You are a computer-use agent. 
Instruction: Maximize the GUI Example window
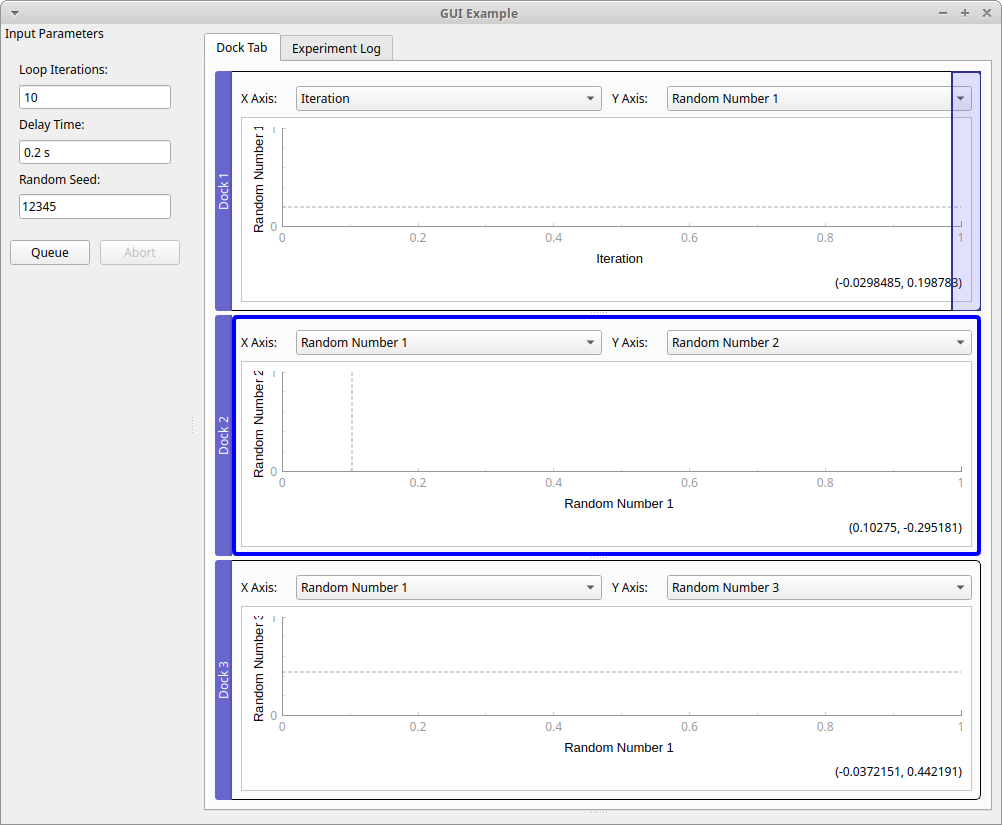coord(965,13)
